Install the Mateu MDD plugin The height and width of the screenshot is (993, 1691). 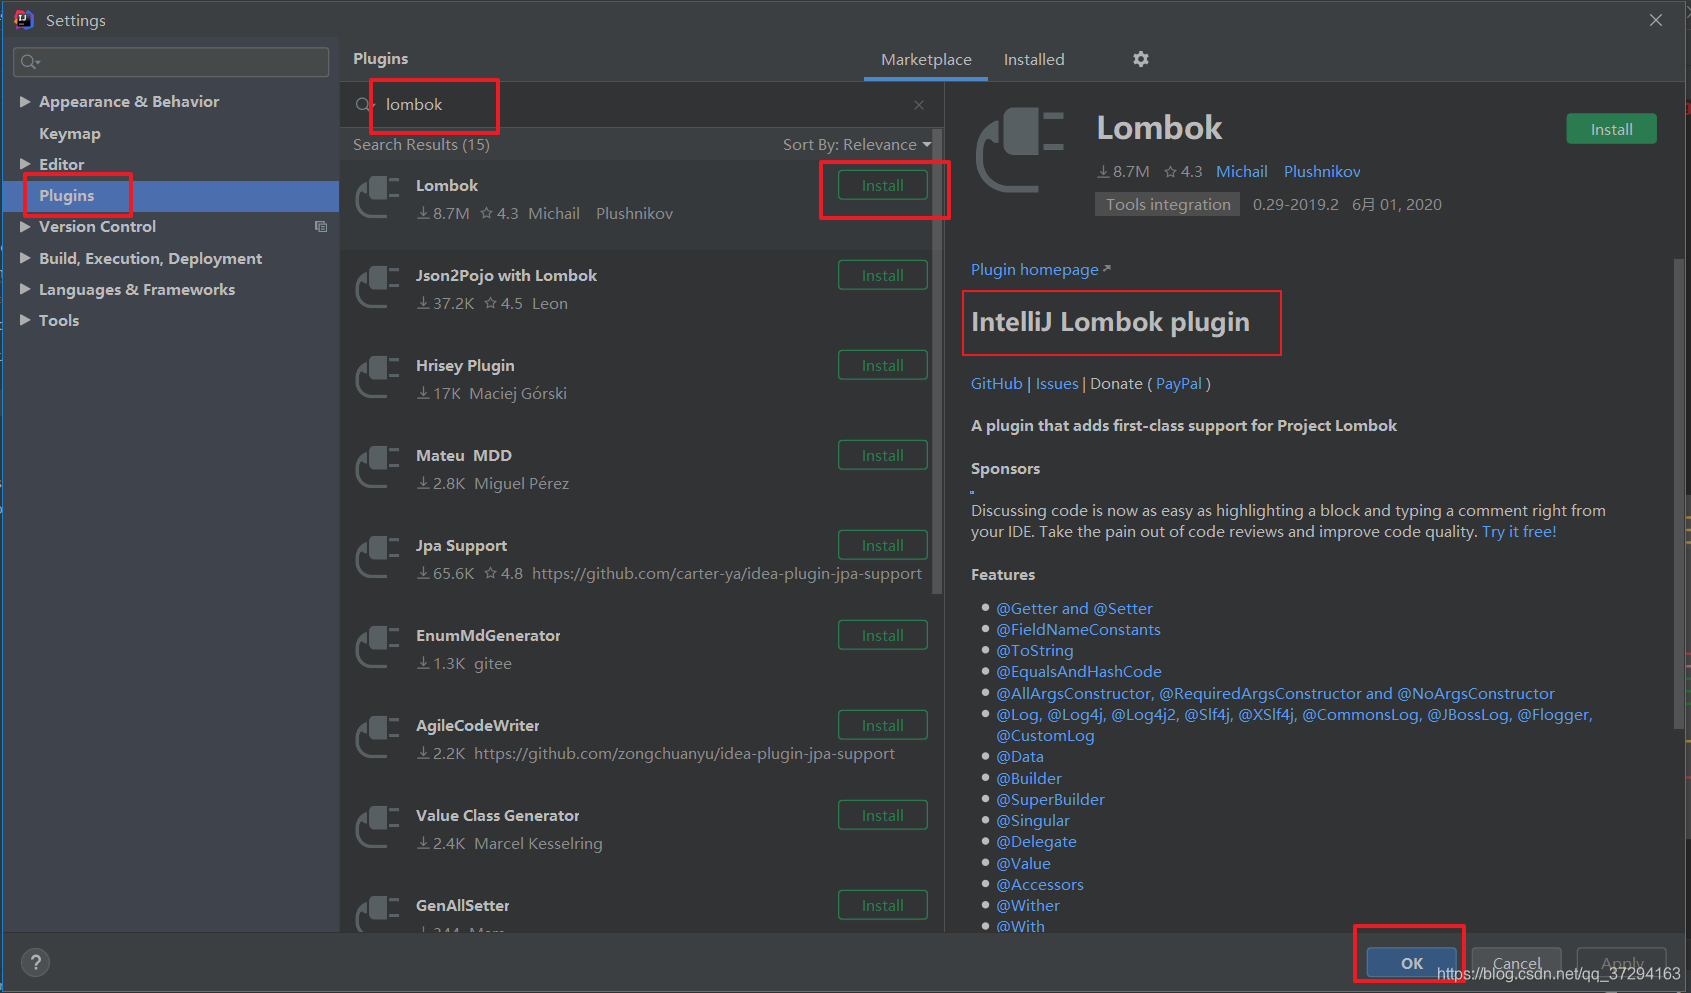(x=883, y=455)
